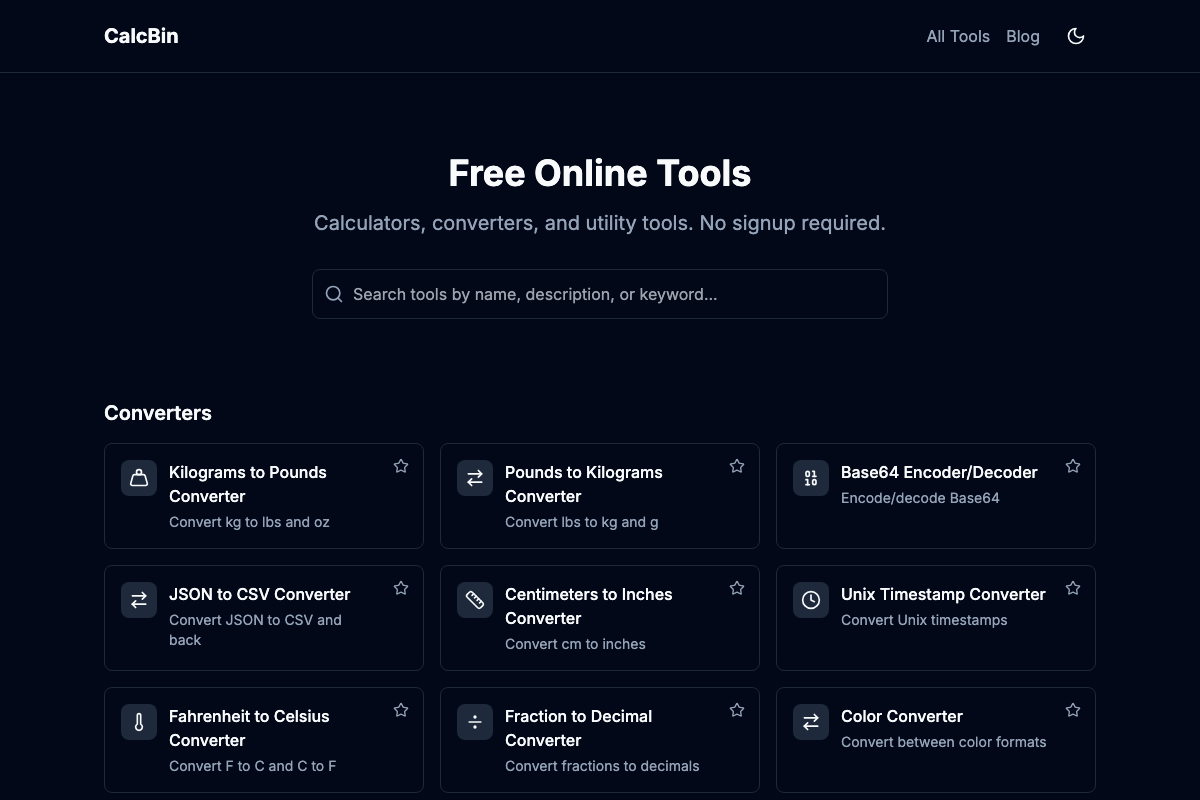
Task: Click the arrows icon on JSON to CSV Converter
Action: coord(138,600)
